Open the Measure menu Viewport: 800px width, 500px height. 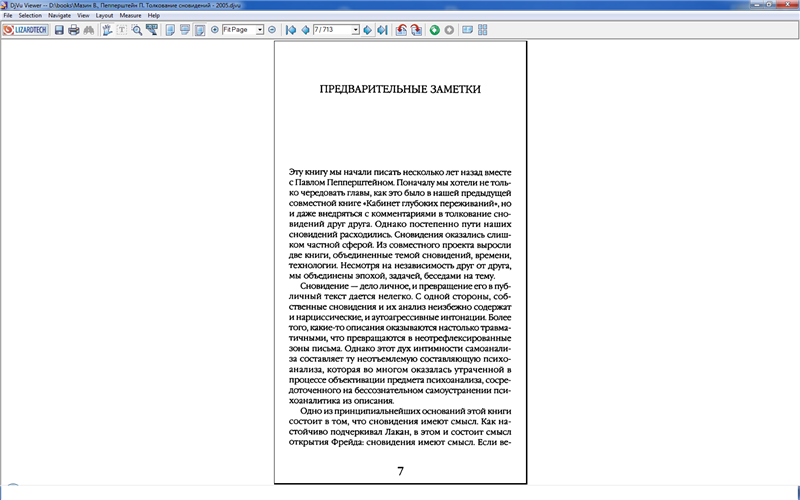point(130,16)
